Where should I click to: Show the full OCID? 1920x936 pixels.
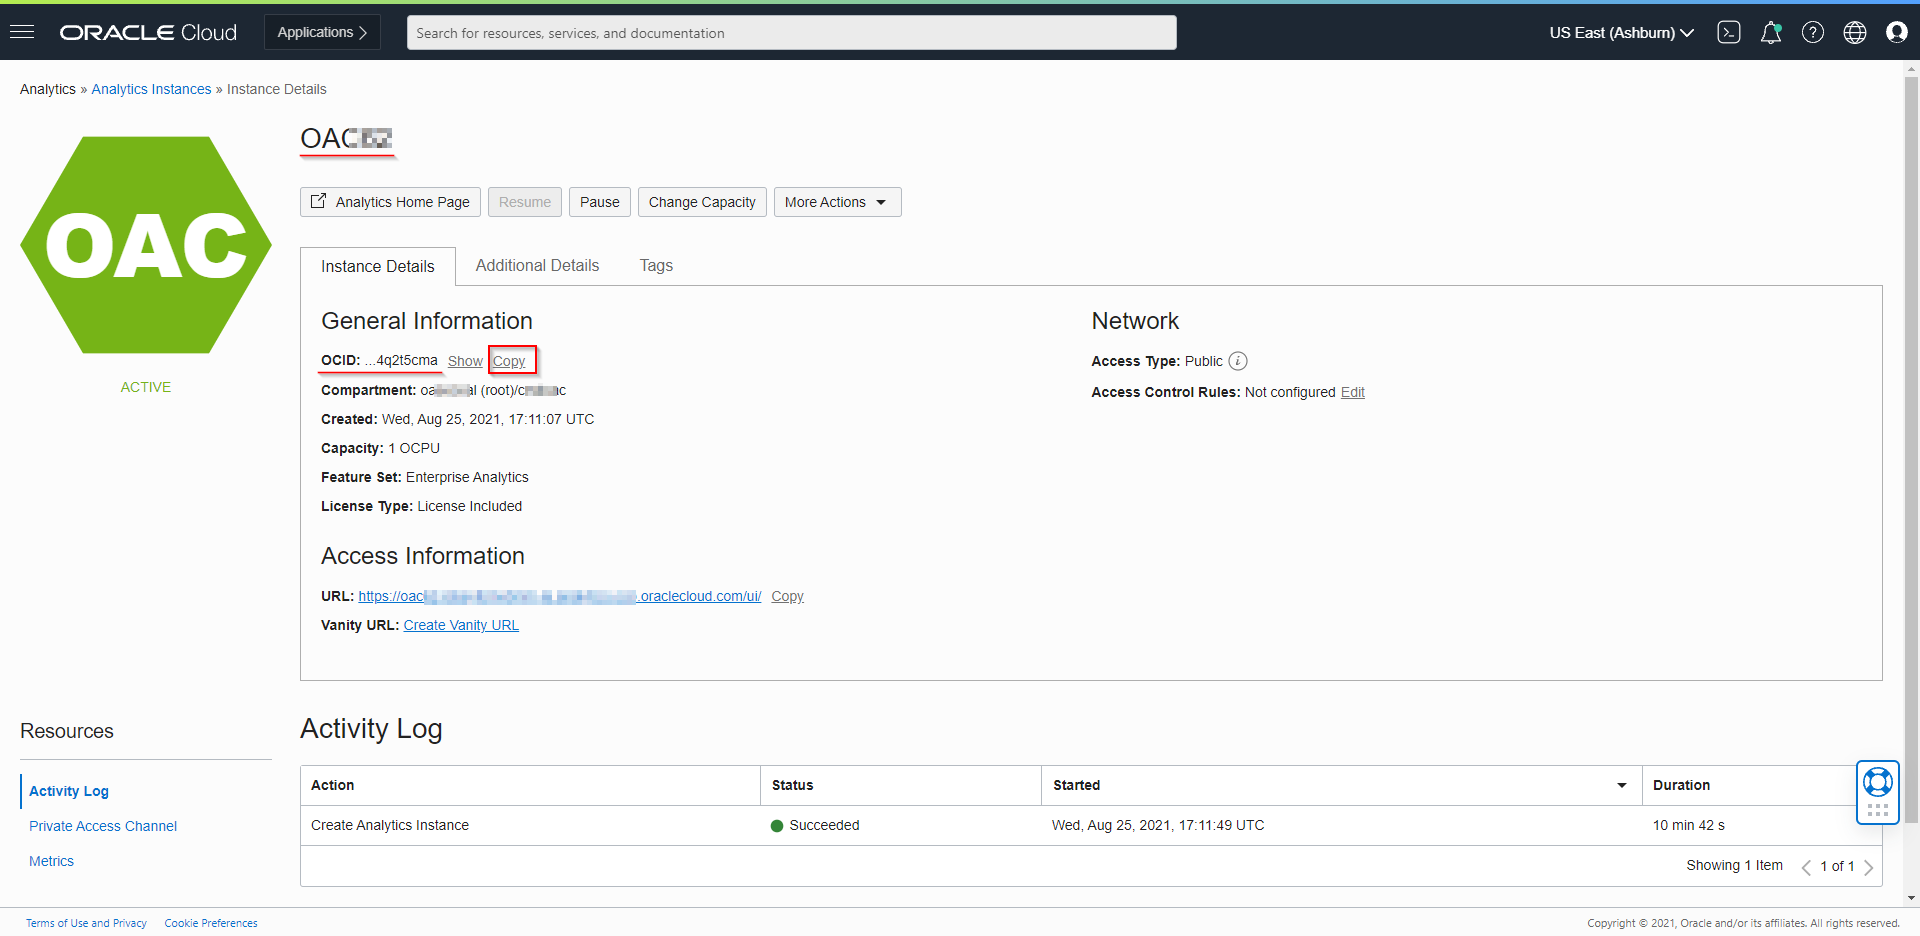(465, 361)
